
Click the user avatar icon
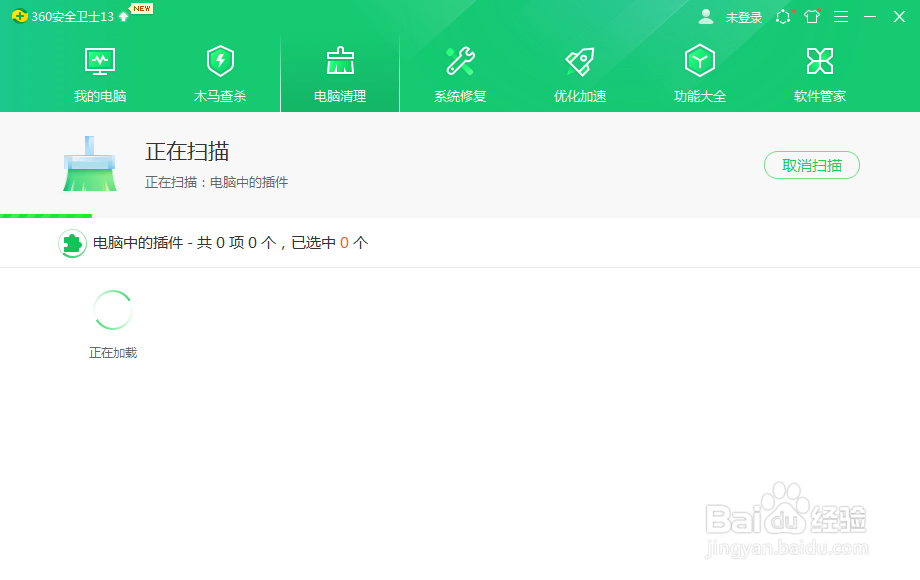tap(706, 16)
